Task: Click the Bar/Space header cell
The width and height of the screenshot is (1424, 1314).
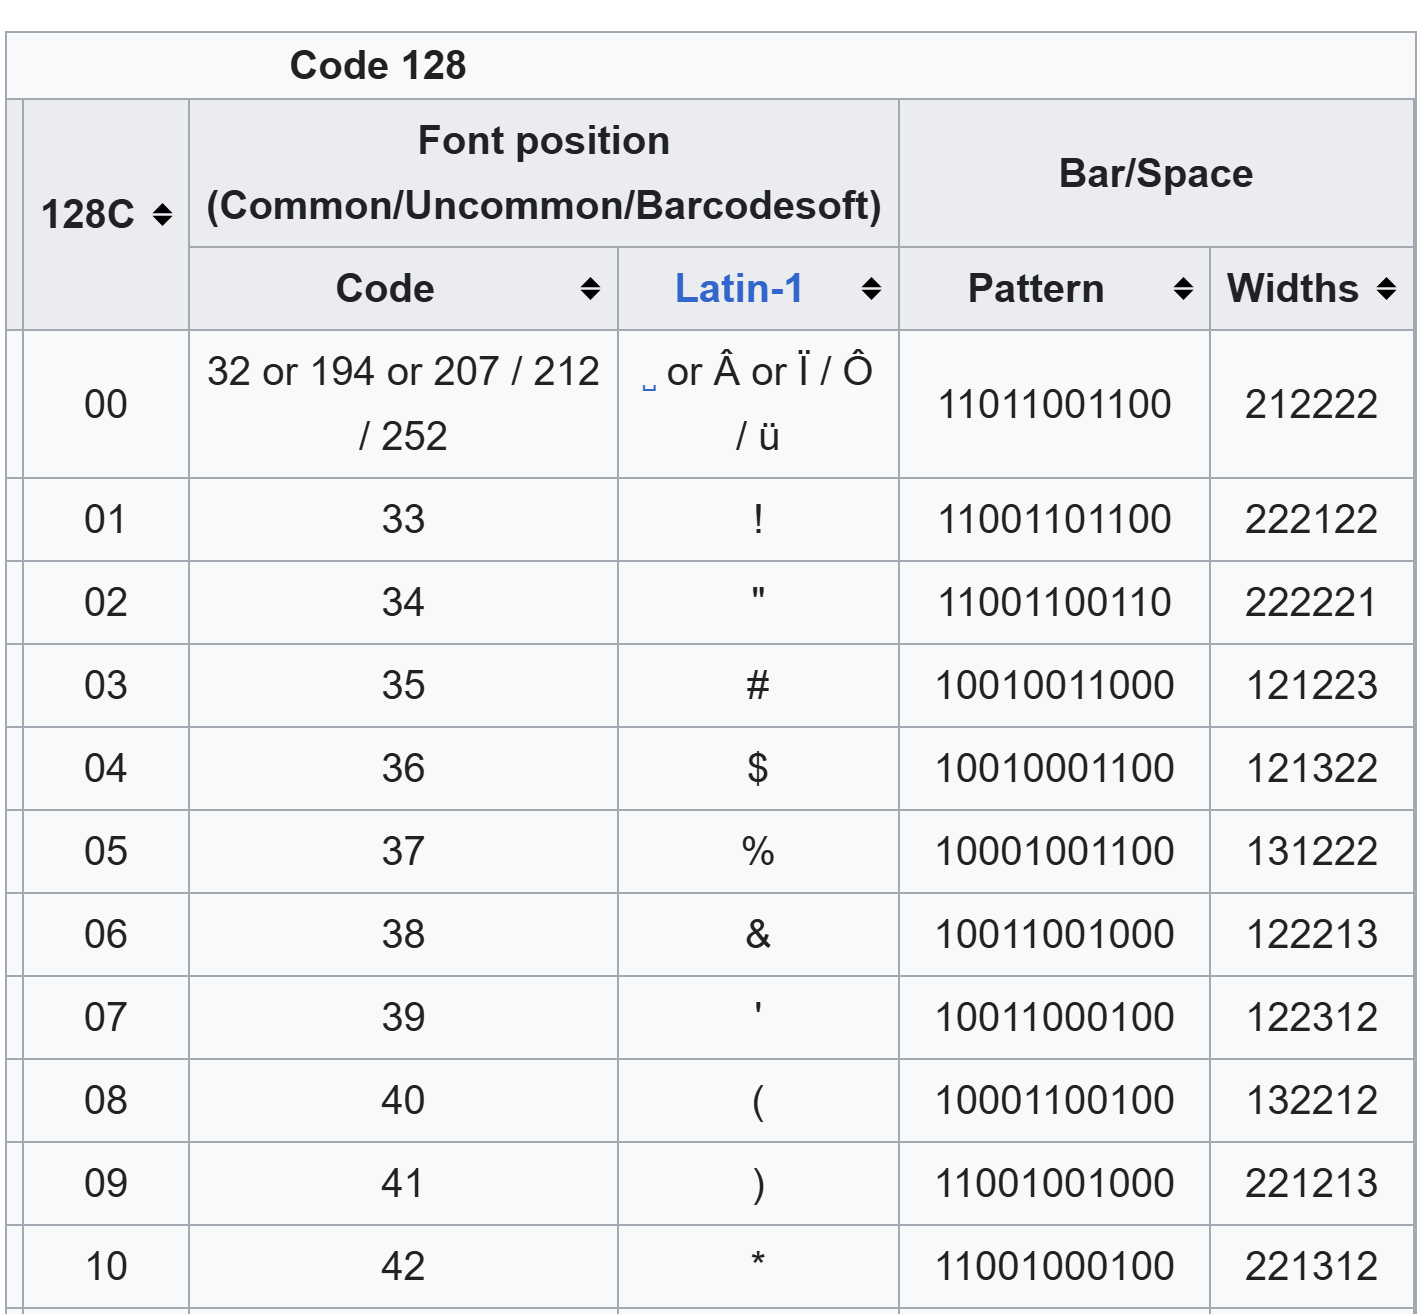Action: click(1155, 173)
